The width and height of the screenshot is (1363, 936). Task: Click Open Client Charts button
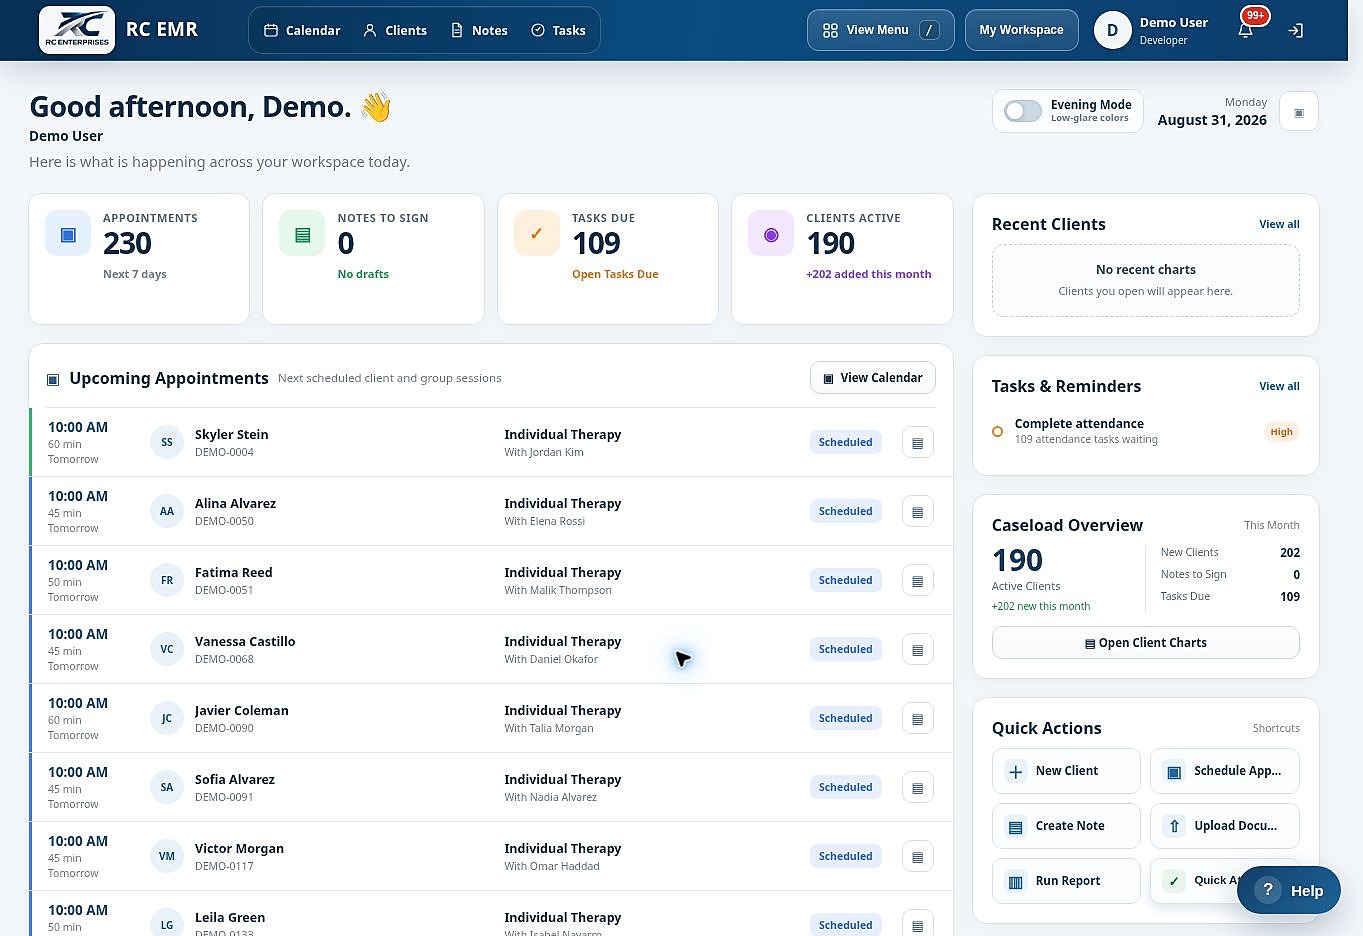[x=1146, y=643]
